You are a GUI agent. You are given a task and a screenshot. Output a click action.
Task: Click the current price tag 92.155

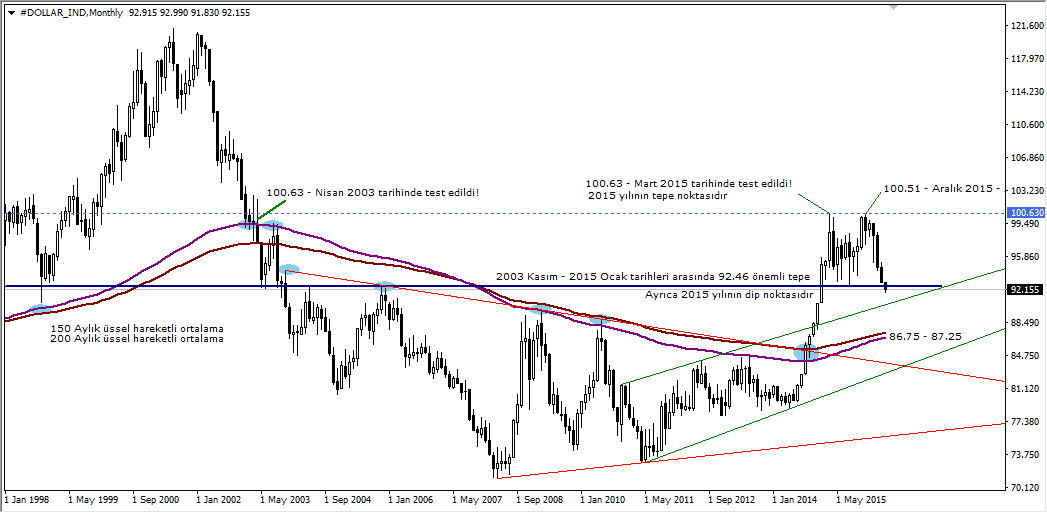tap(1027, 290)
